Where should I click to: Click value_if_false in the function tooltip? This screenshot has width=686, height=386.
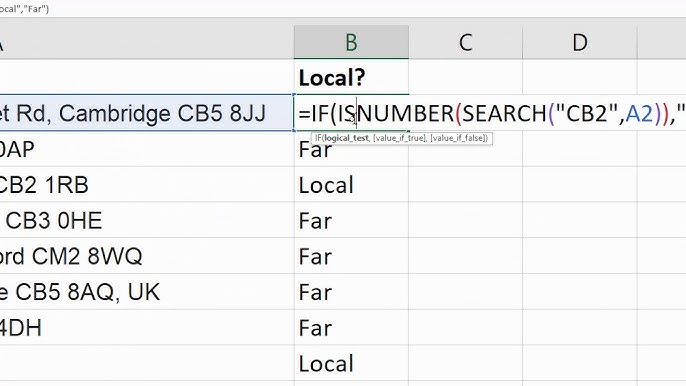tap(458, 138)
